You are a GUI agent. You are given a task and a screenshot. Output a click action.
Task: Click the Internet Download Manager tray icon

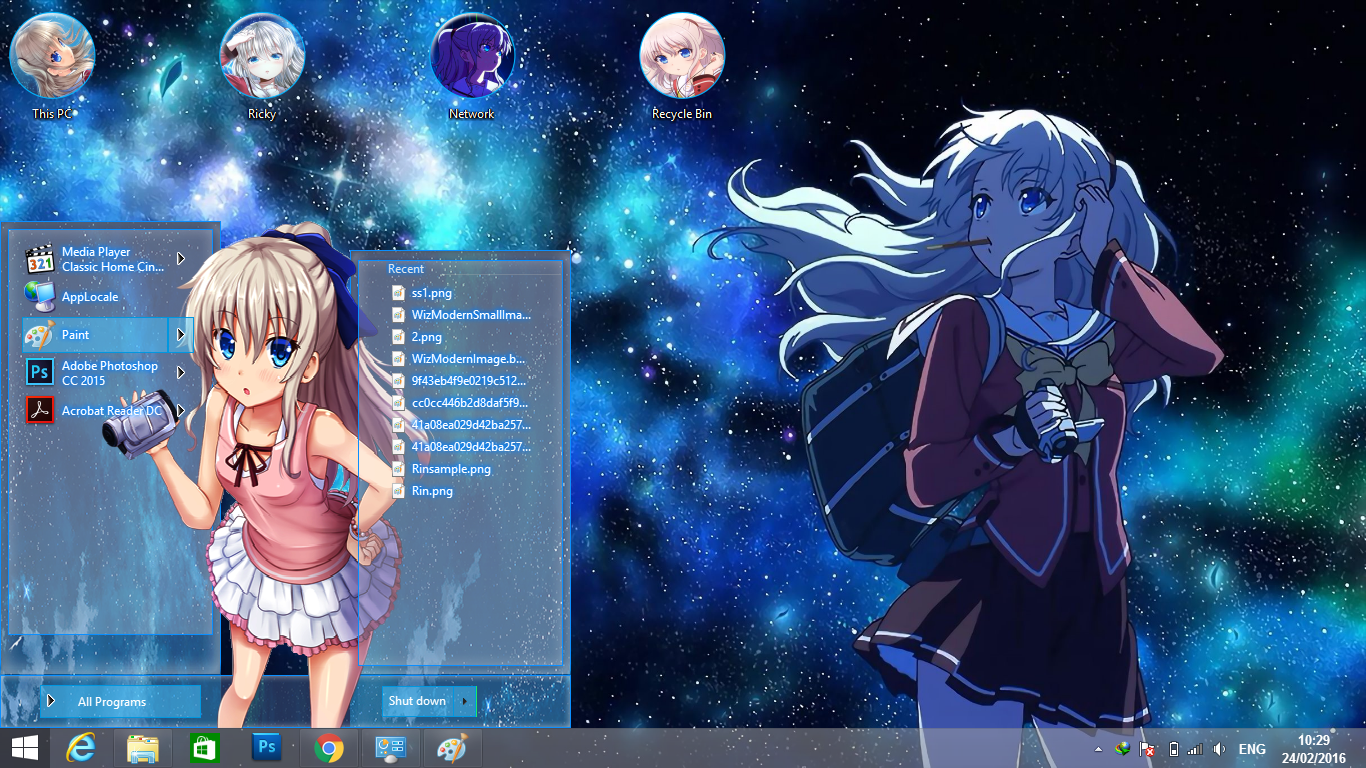coord(1123,749)
